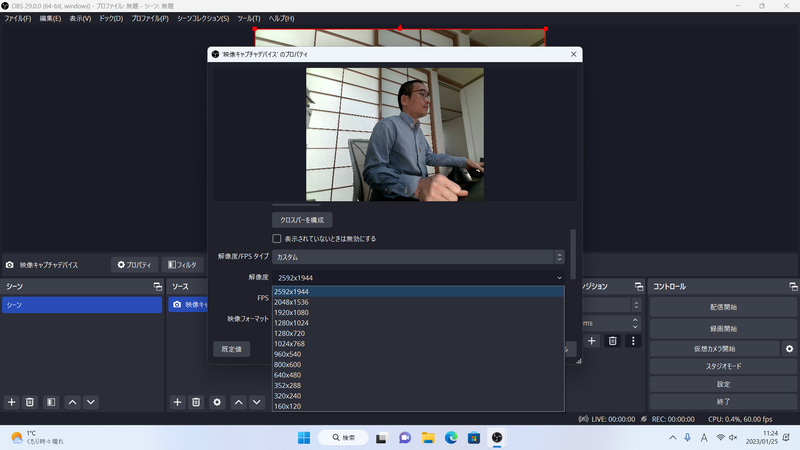
Task: Open Settings from Controls panel
Action: tap(723, 384)
